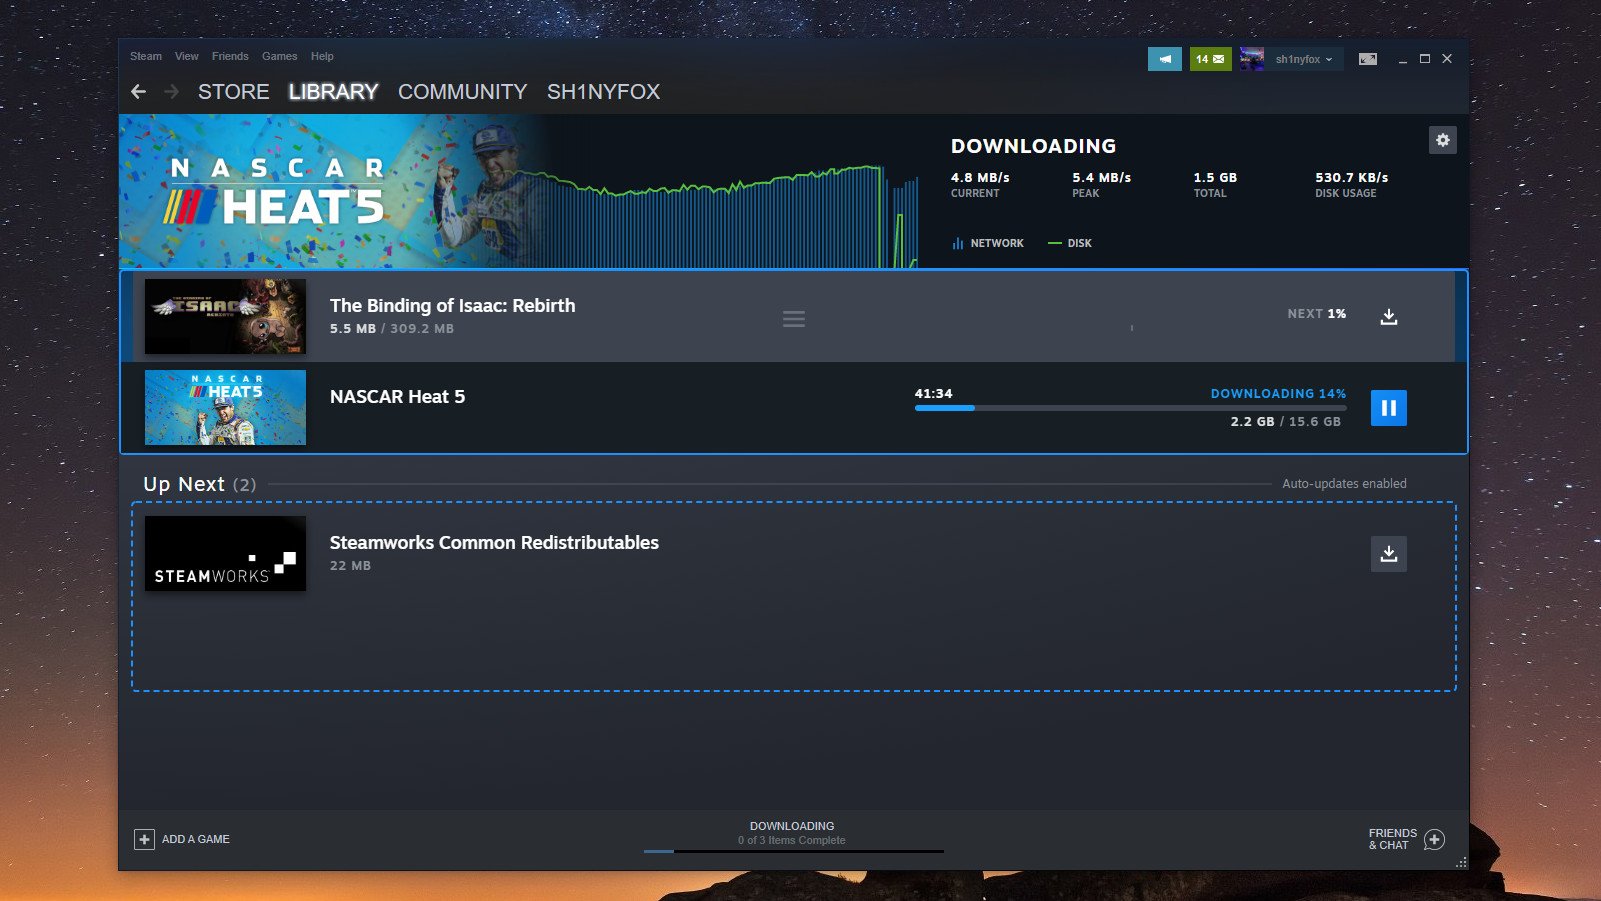This screenshot has width=1601, height=901.
Task: Open the announcements megaphone icon
Action: [x=1164, y=59]
